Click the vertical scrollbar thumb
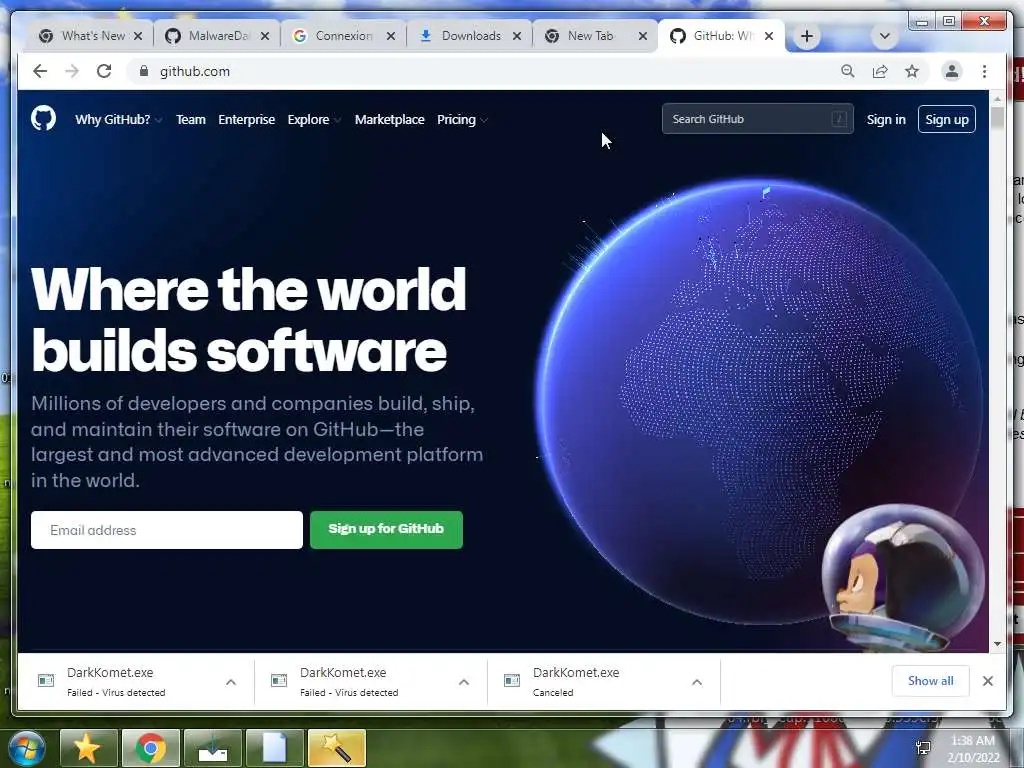 pos(997,118)
